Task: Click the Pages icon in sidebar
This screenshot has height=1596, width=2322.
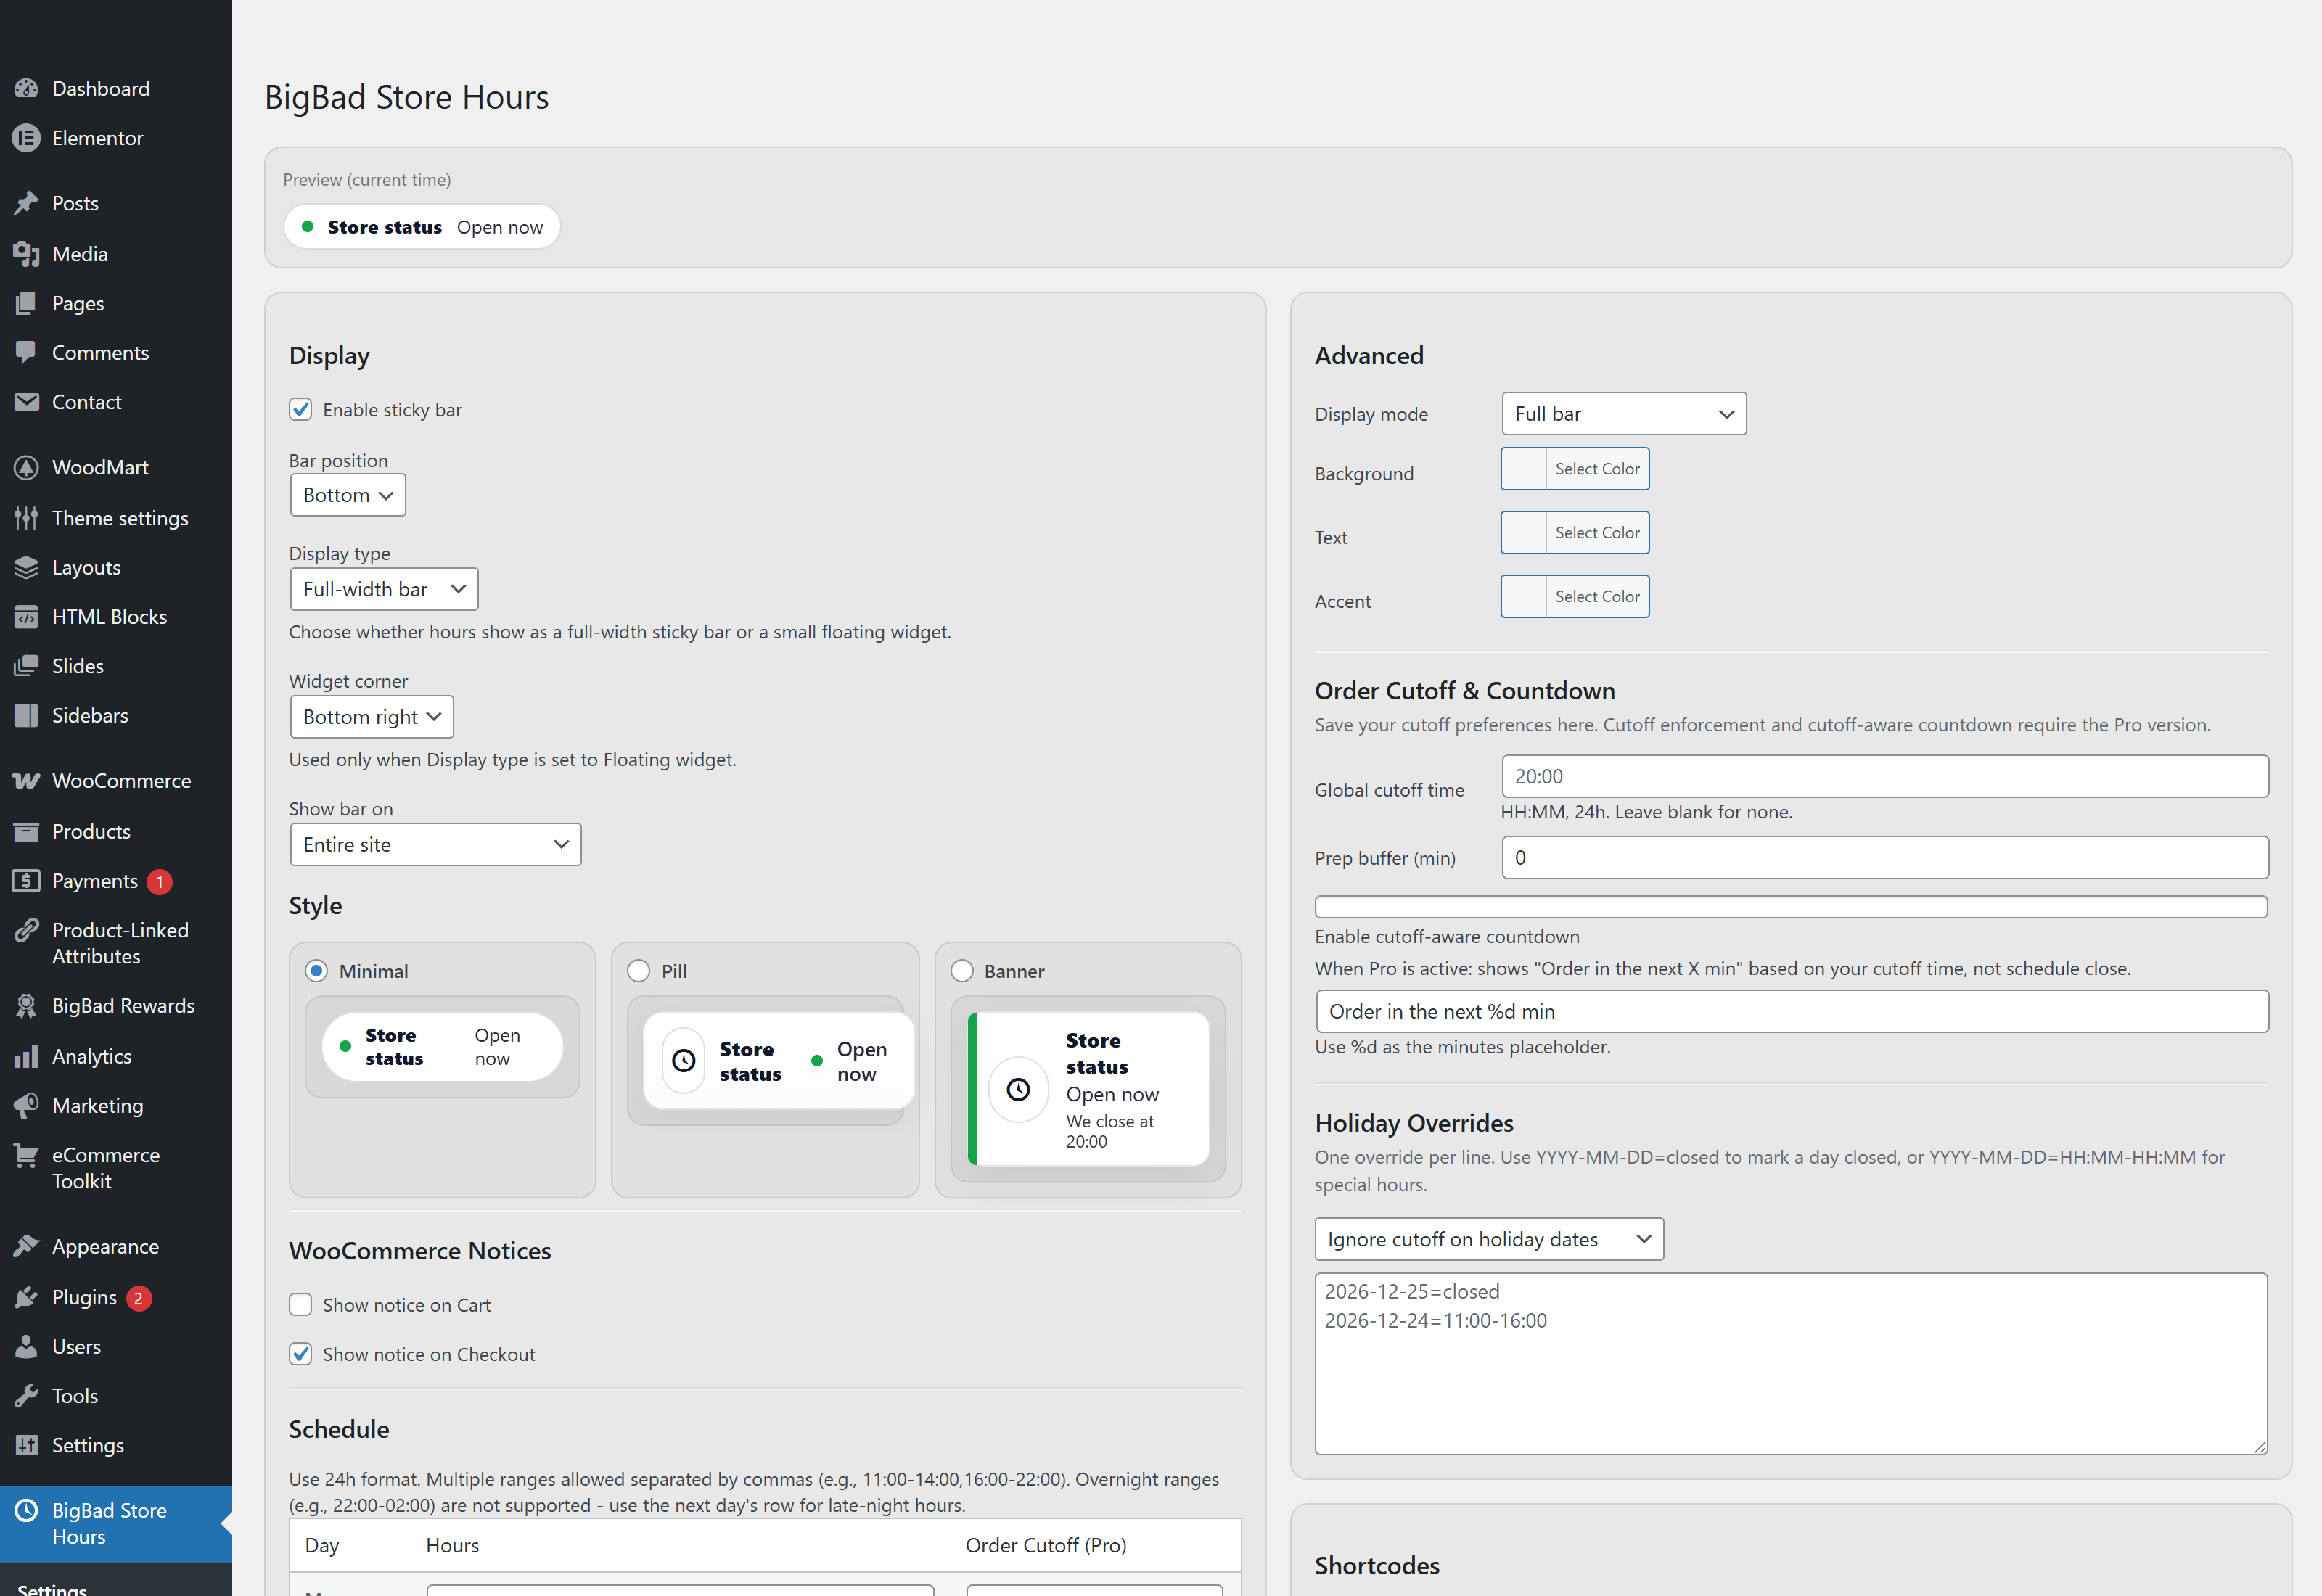Action: 27,303
